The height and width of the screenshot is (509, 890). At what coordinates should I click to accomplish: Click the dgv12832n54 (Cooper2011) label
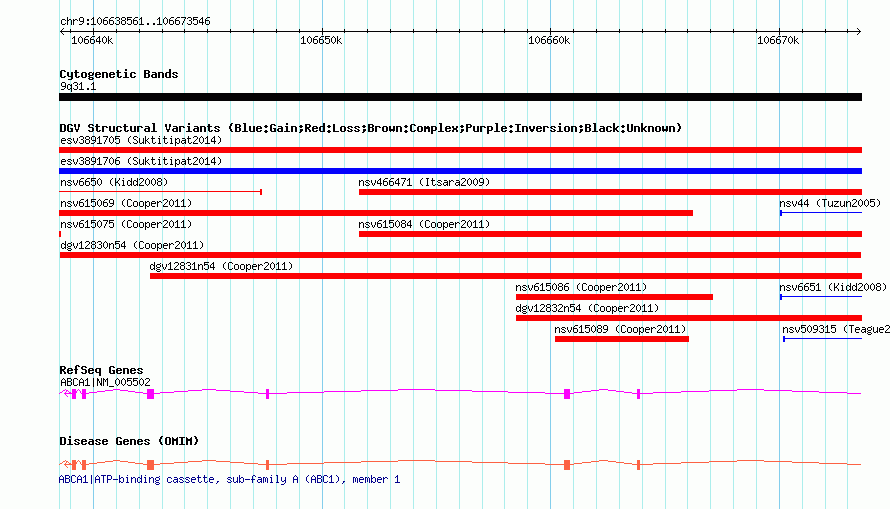[x=587, y=308]
